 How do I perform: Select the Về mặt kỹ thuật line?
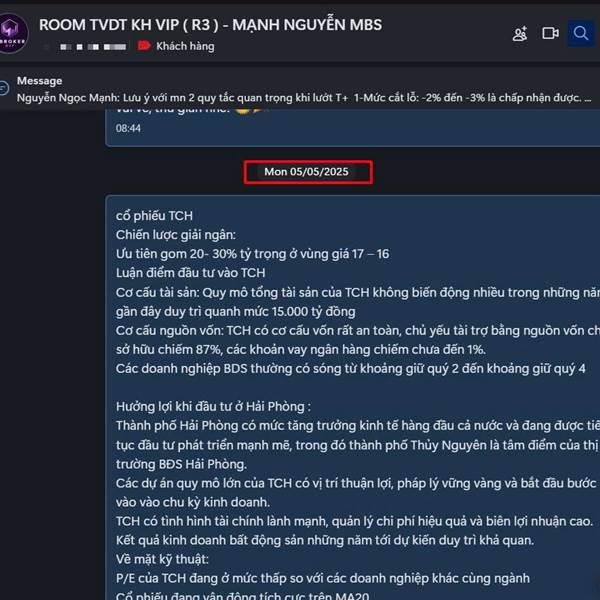point(162,559)
